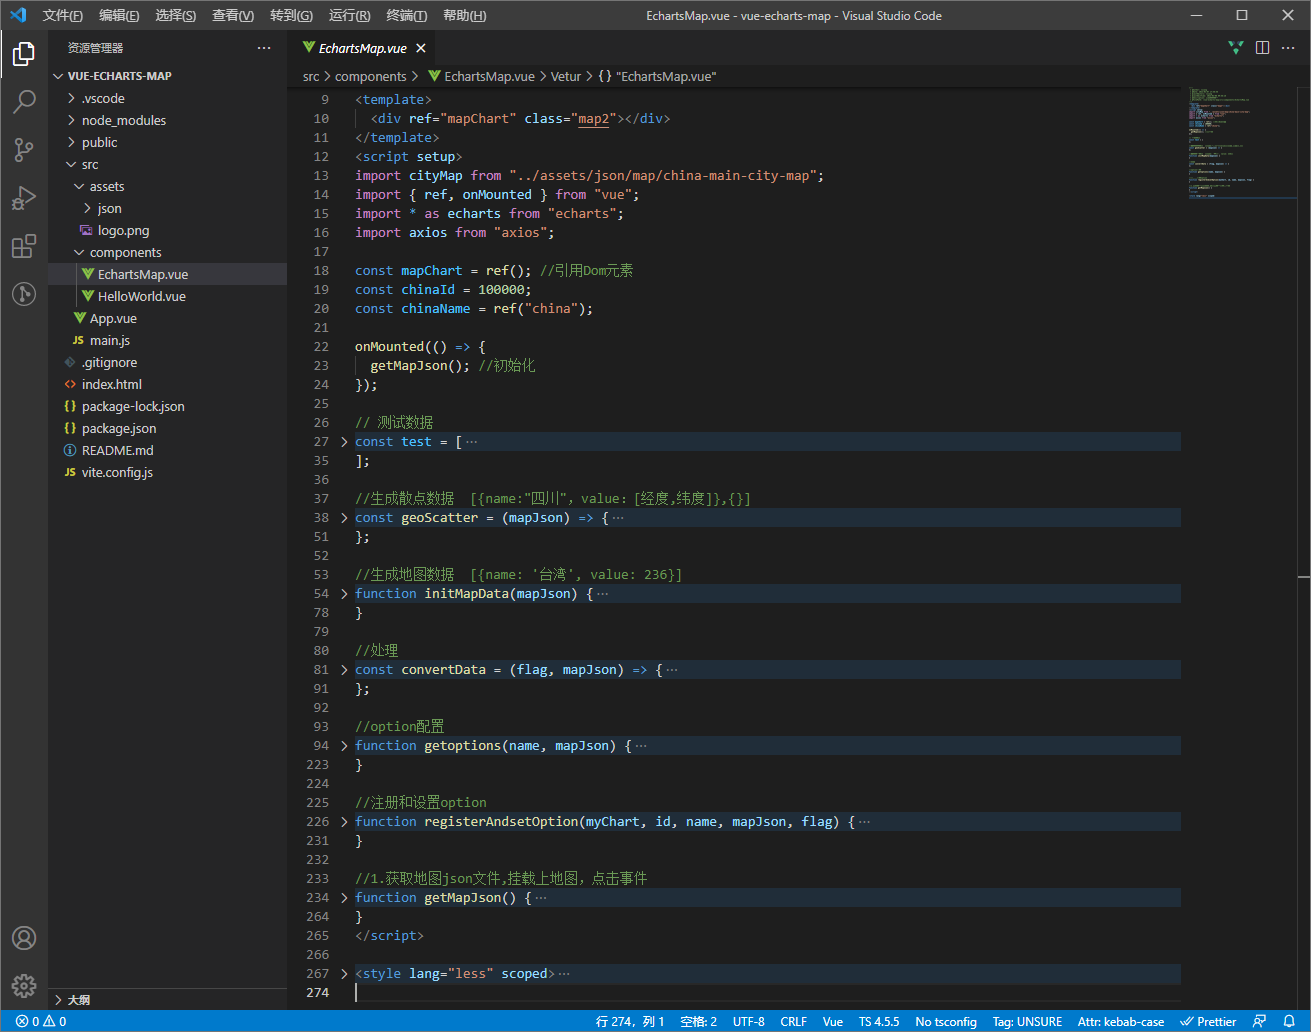Screen dimensions: 1311x1032
Task: Open the 文件(F) menu
Action: (x=63, y=15)
